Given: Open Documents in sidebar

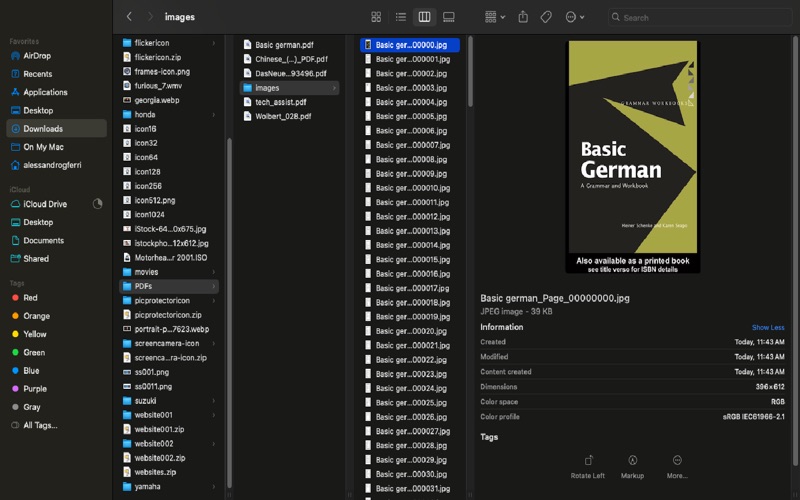Looking at the screenshot, I should point(56,240).
